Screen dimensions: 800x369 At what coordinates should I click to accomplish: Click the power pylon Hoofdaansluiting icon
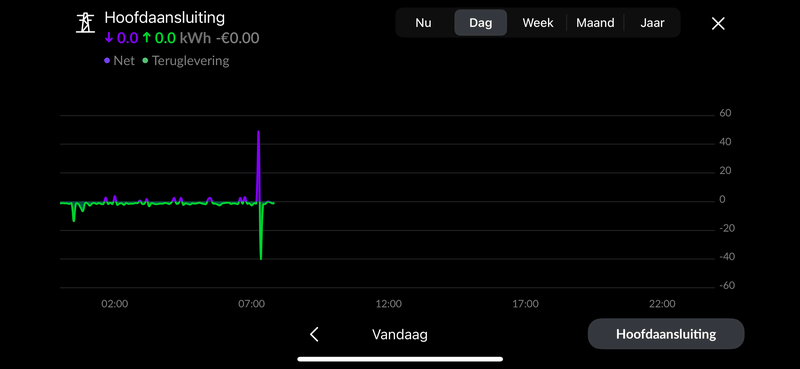pyautogui.click(x=85, y=23)
